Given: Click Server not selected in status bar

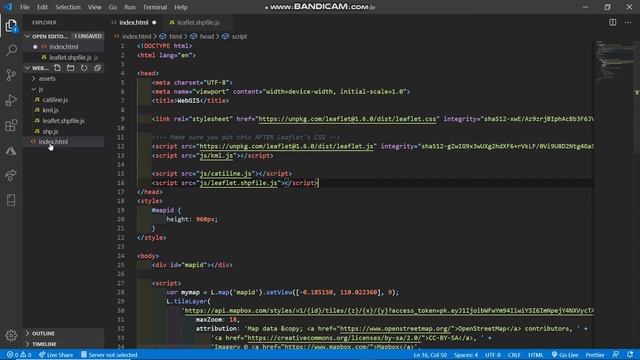Looking at the screenshot, I should (109, 355).
